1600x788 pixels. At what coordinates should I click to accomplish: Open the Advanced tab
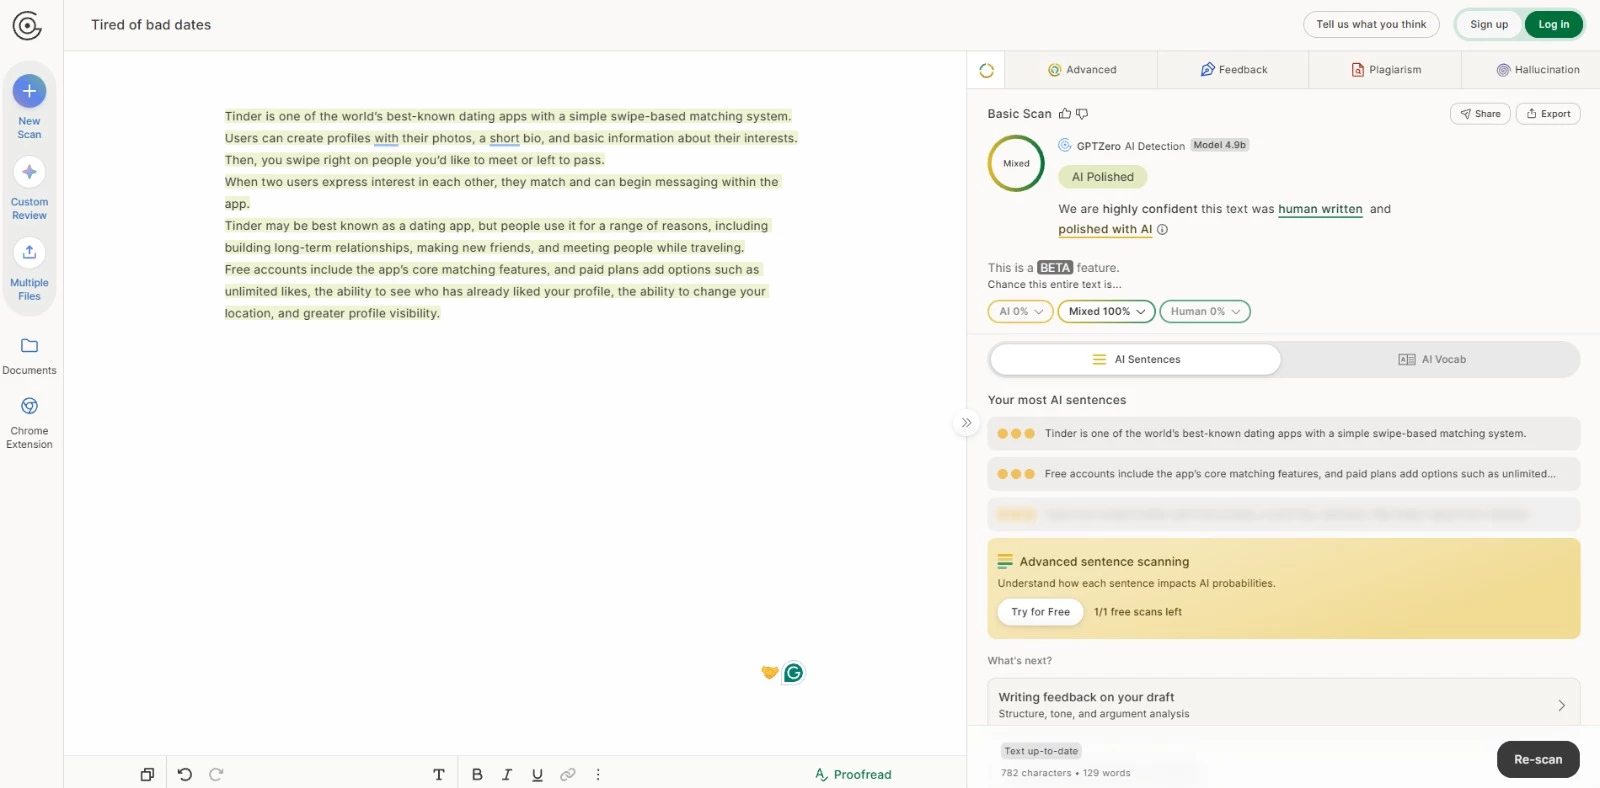click(x=1082, y=70)
